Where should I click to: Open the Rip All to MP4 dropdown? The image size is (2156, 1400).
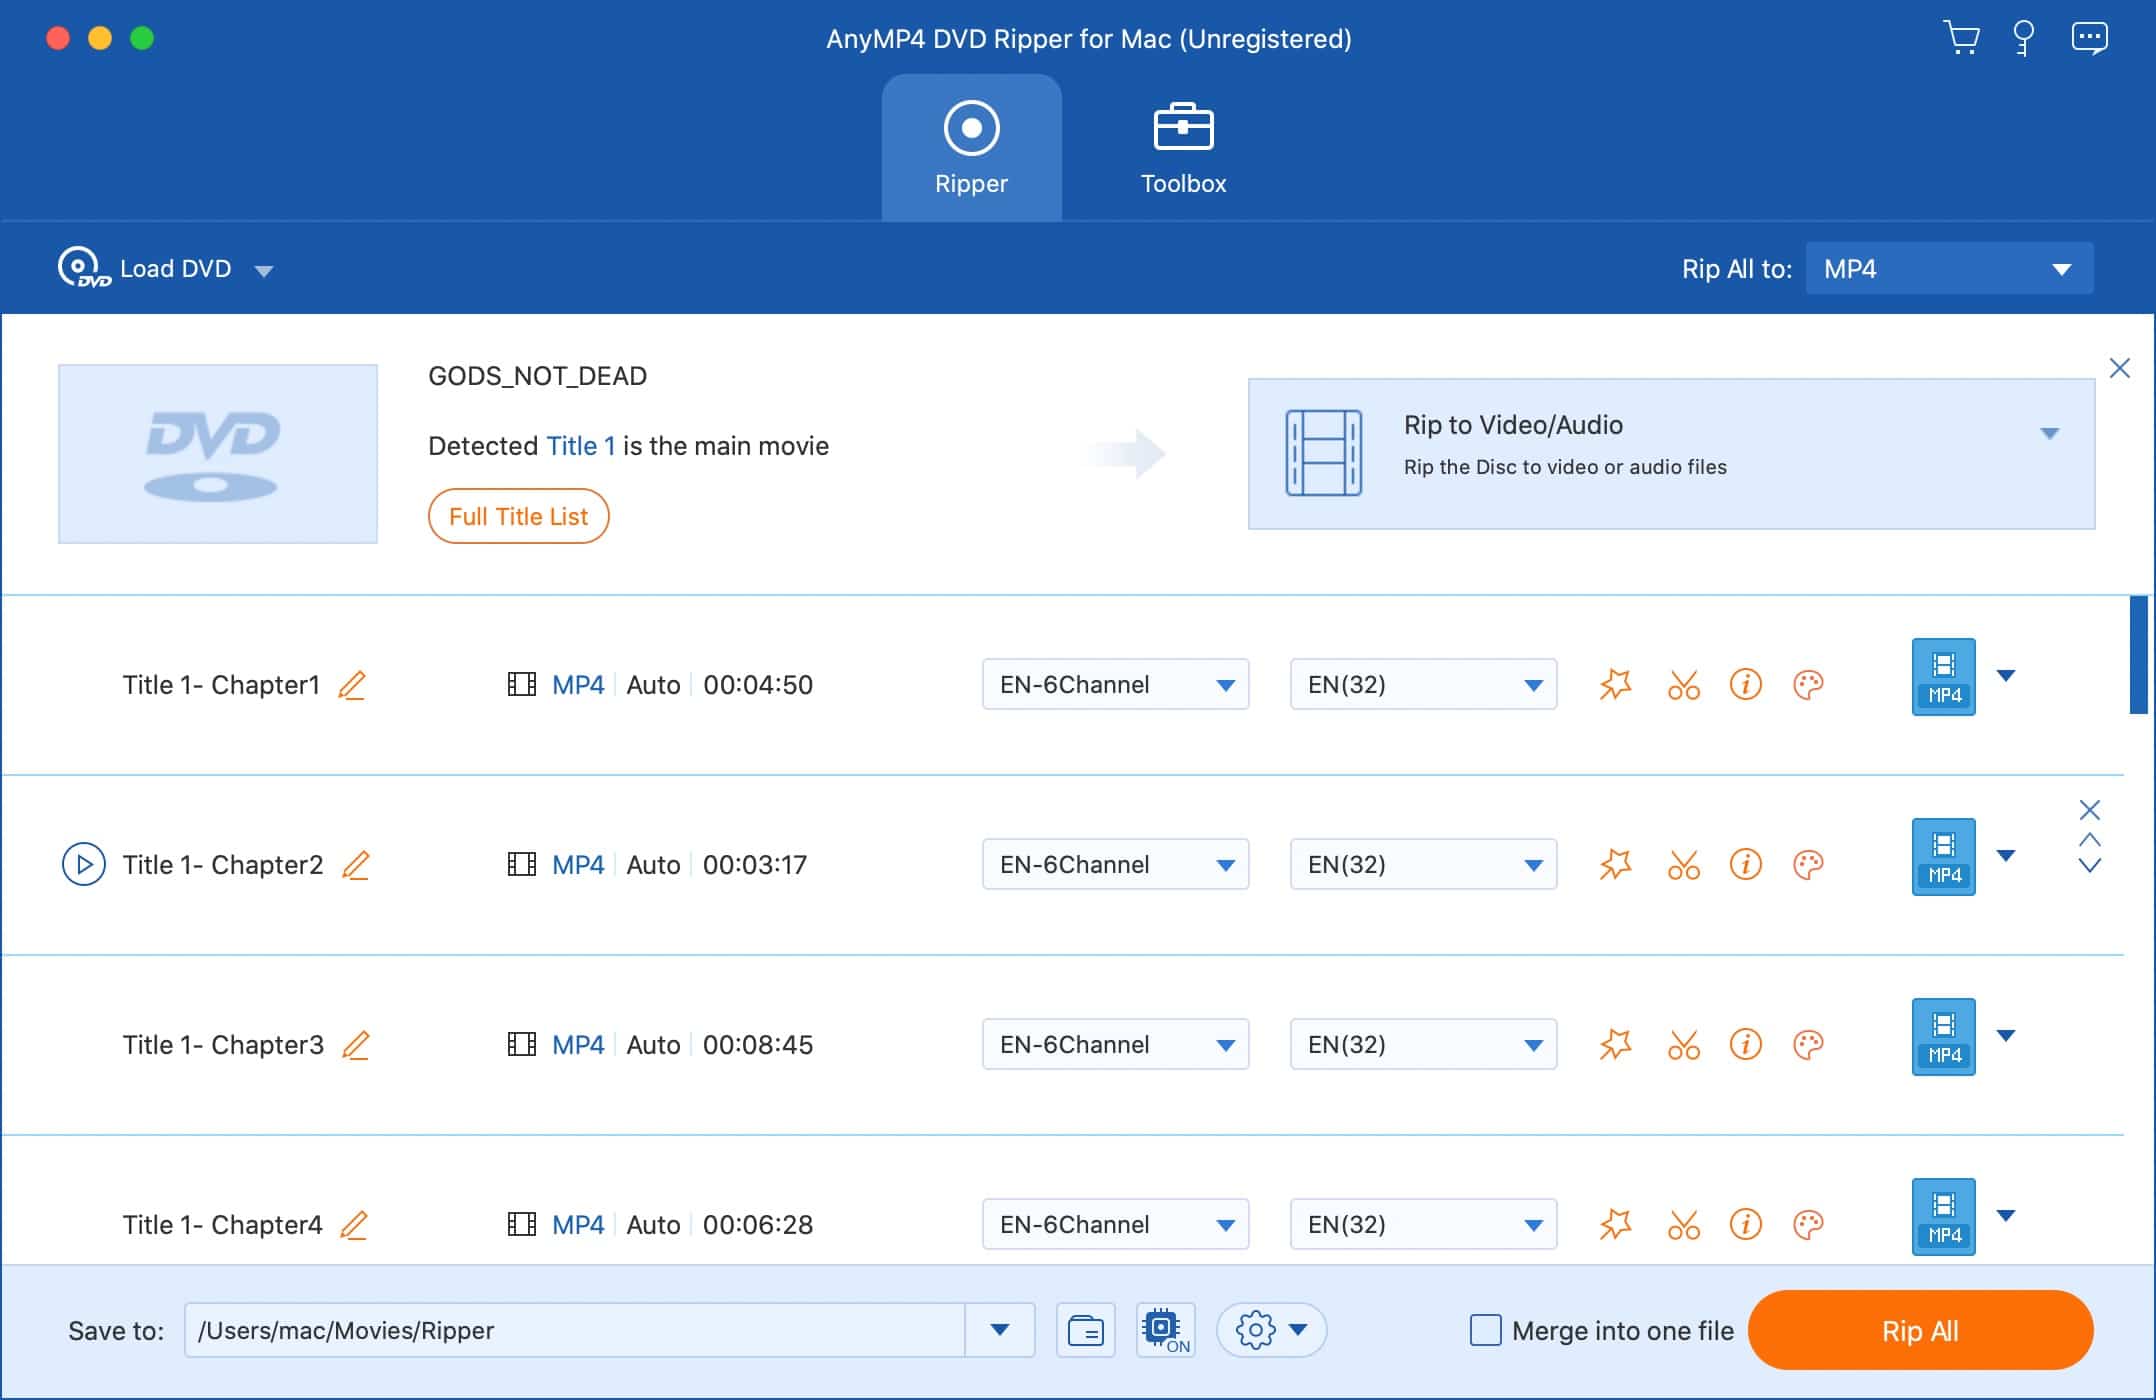1948,269
